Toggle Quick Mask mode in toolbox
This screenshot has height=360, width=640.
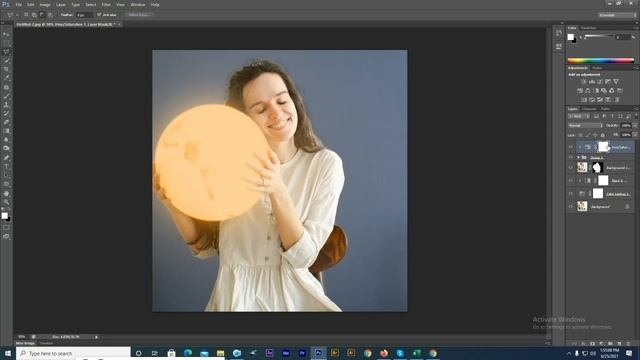6,227
